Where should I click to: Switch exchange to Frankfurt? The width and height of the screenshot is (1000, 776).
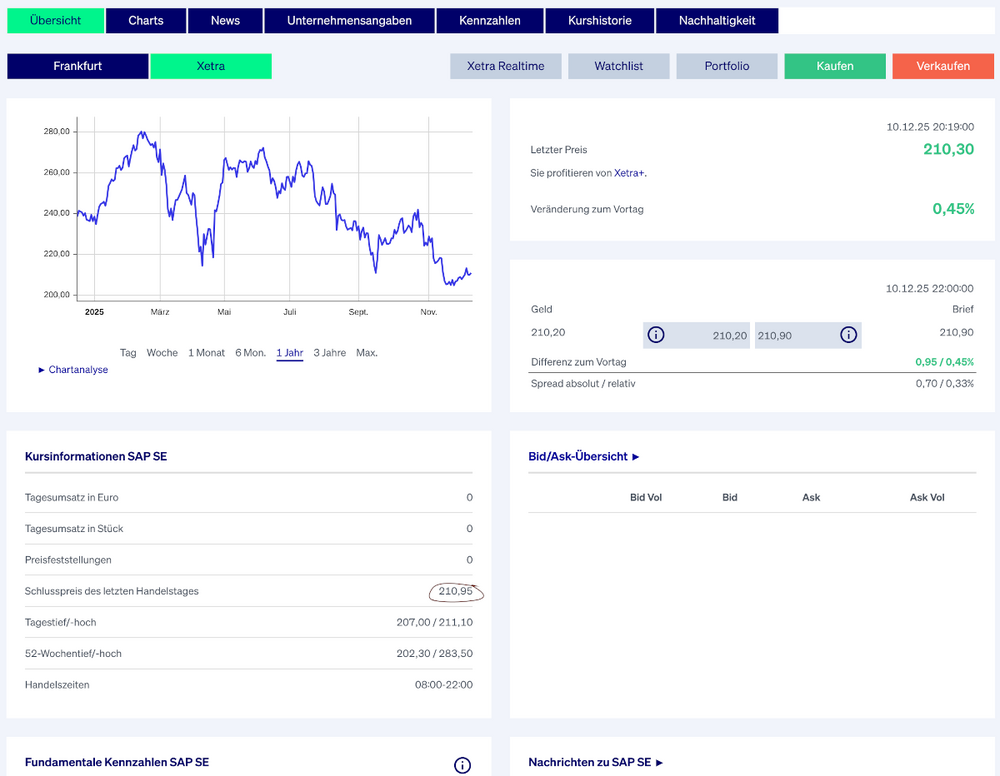[x=77, y=65]
